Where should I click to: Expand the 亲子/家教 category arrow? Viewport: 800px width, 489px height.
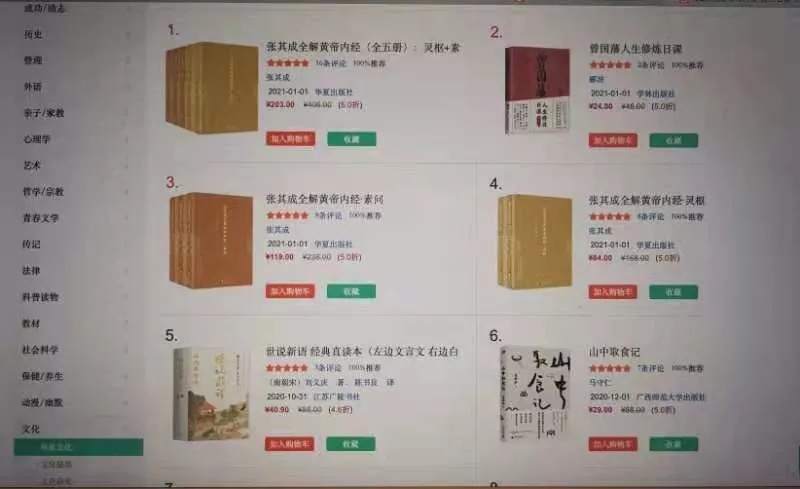tap(128, 113)
